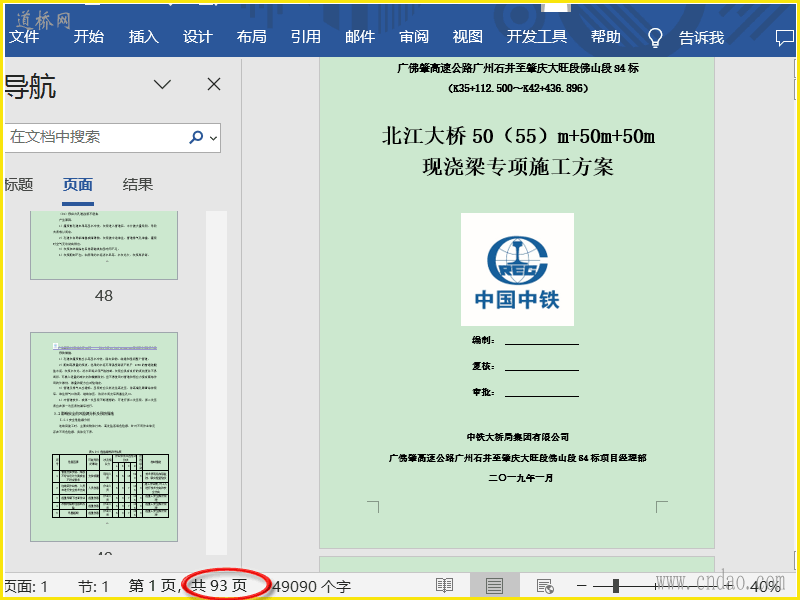Open the 设计 ribbon tab
Viewport: 800px width, 600px height.
click(197, 37)
